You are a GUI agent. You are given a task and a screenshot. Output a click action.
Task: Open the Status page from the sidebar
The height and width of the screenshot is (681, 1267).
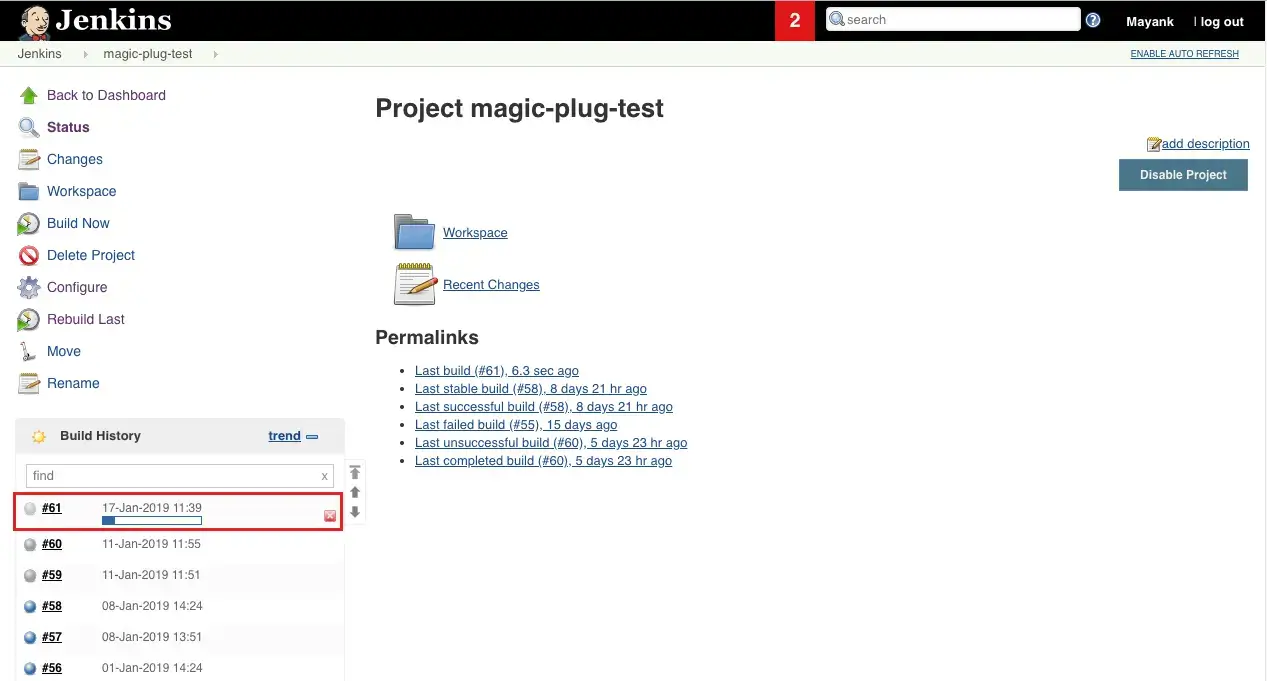click(68, 127)
